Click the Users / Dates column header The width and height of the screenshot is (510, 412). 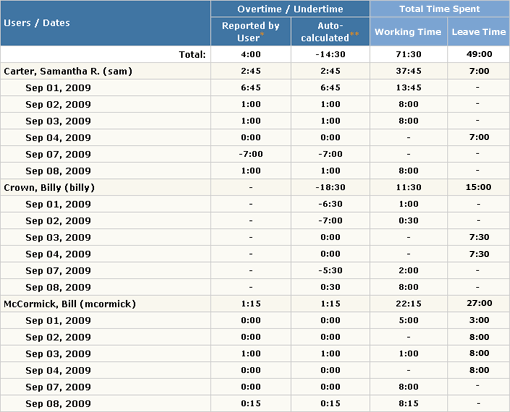pos(105,23)
